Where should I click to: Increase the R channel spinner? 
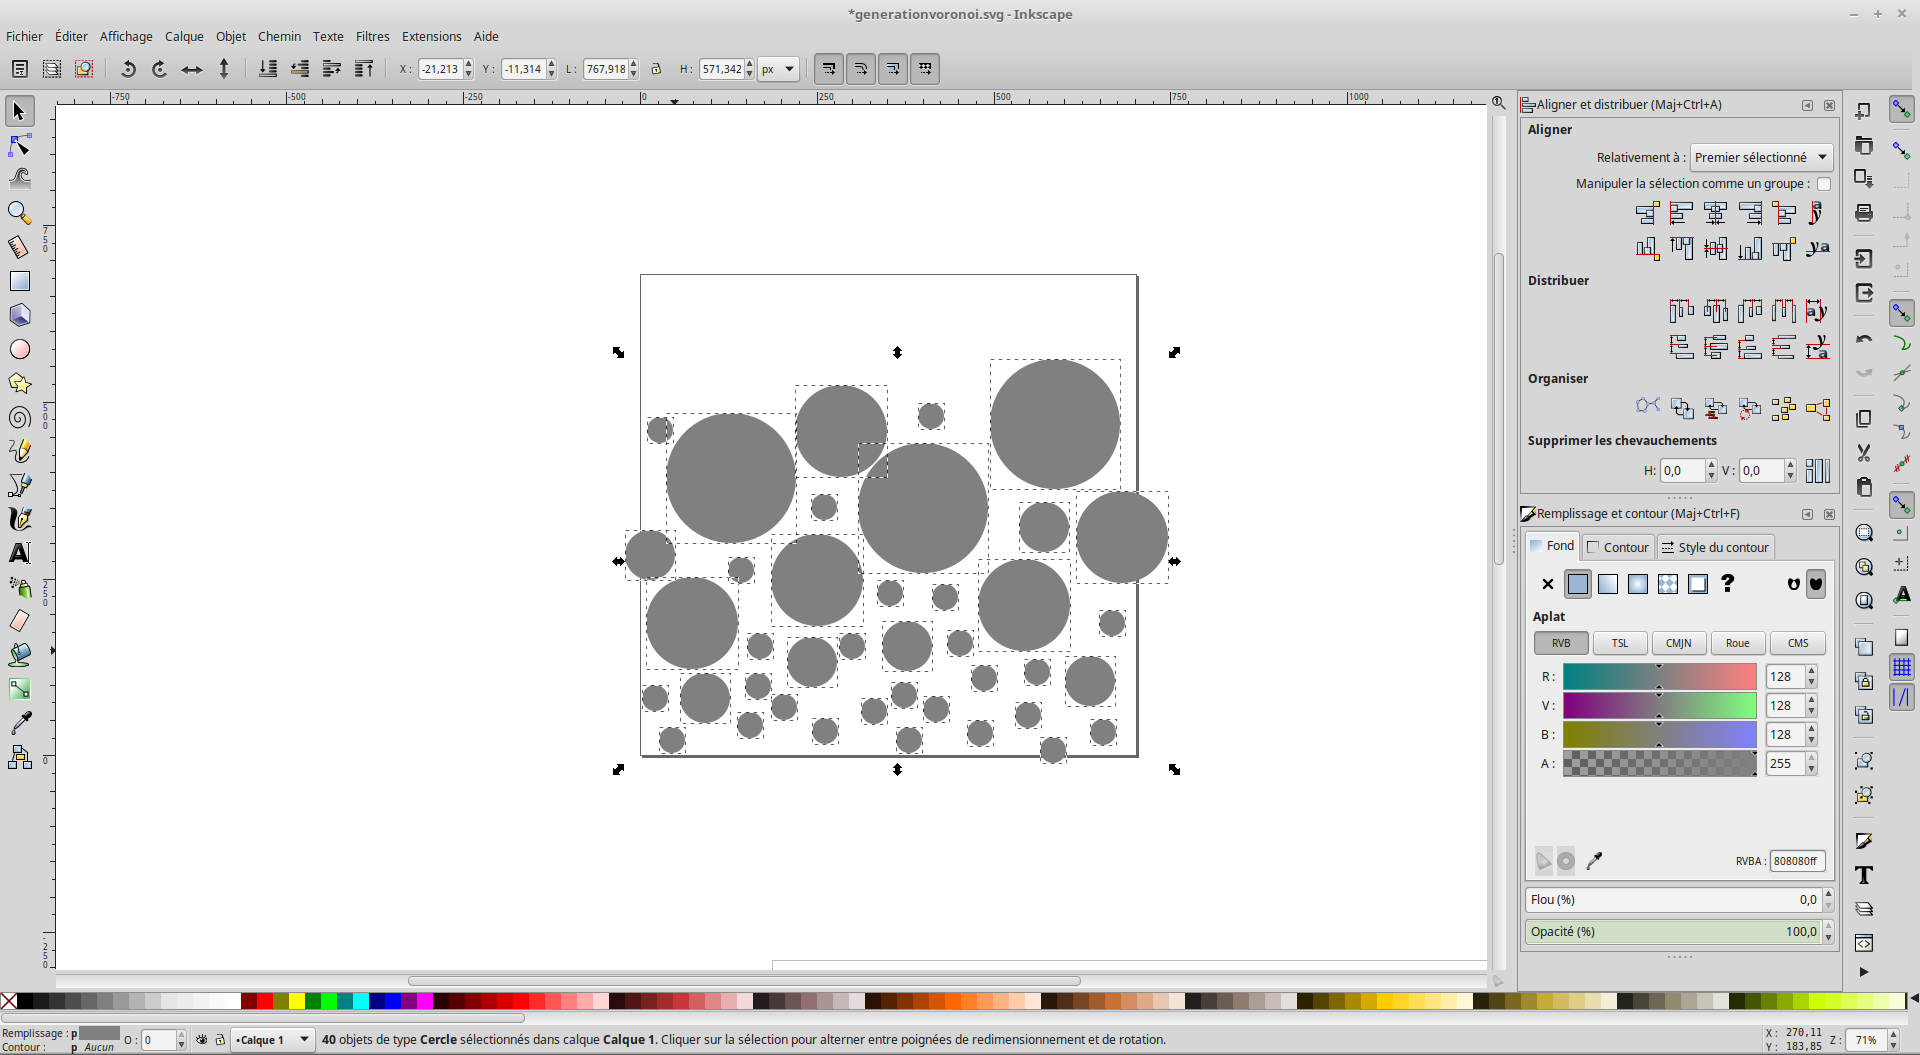coord(1811,672)
